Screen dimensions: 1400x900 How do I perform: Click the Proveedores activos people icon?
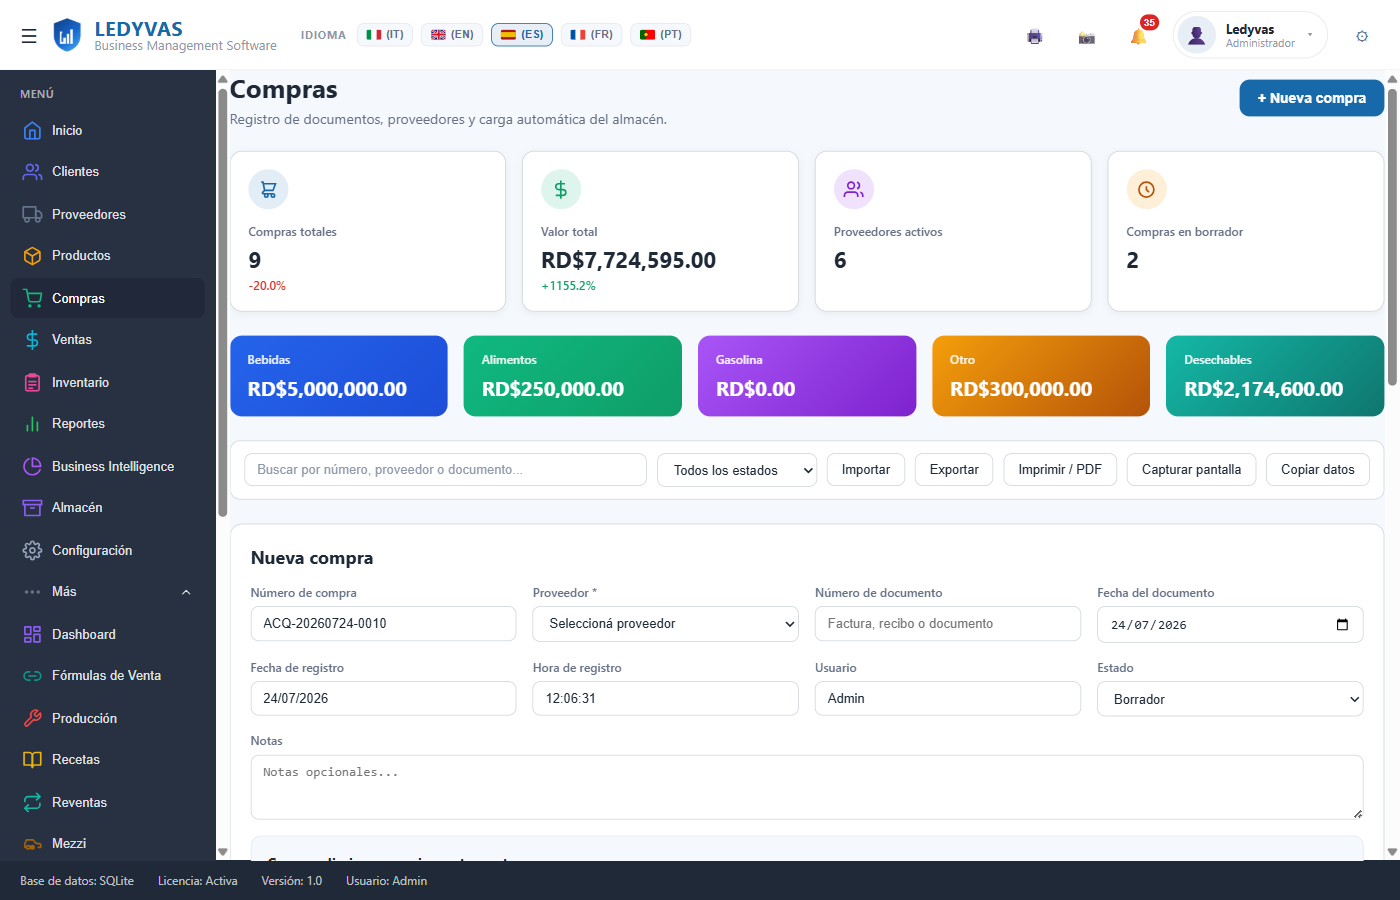(854, 189)
